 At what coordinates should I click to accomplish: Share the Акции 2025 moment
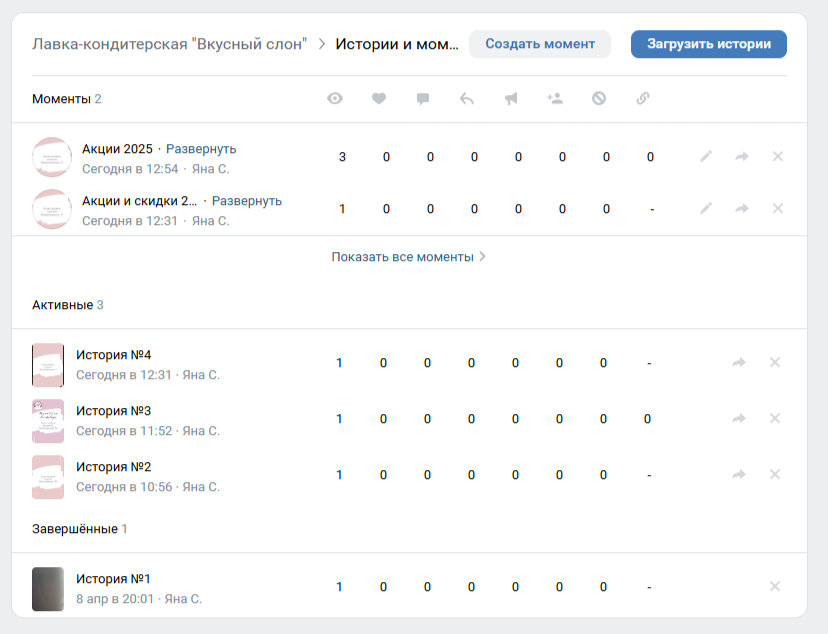click(x=742, y=156)
